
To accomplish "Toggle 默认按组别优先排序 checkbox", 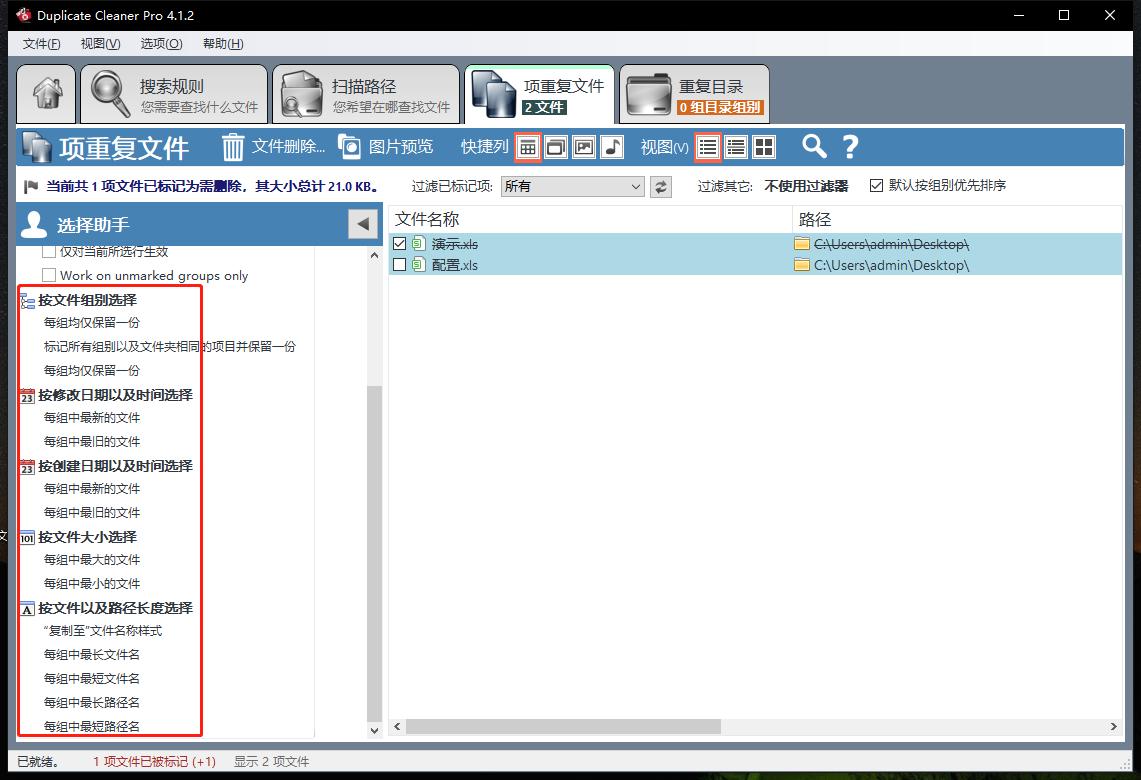I will pyautogui.click(x=877, y=186).
